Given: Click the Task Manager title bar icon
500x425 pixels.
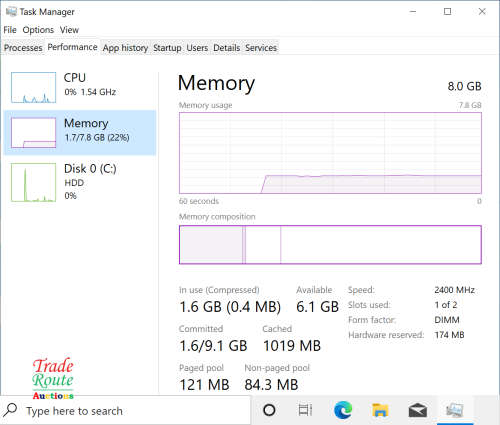Looking at the screenshot, I should click(x=11, y=11).
